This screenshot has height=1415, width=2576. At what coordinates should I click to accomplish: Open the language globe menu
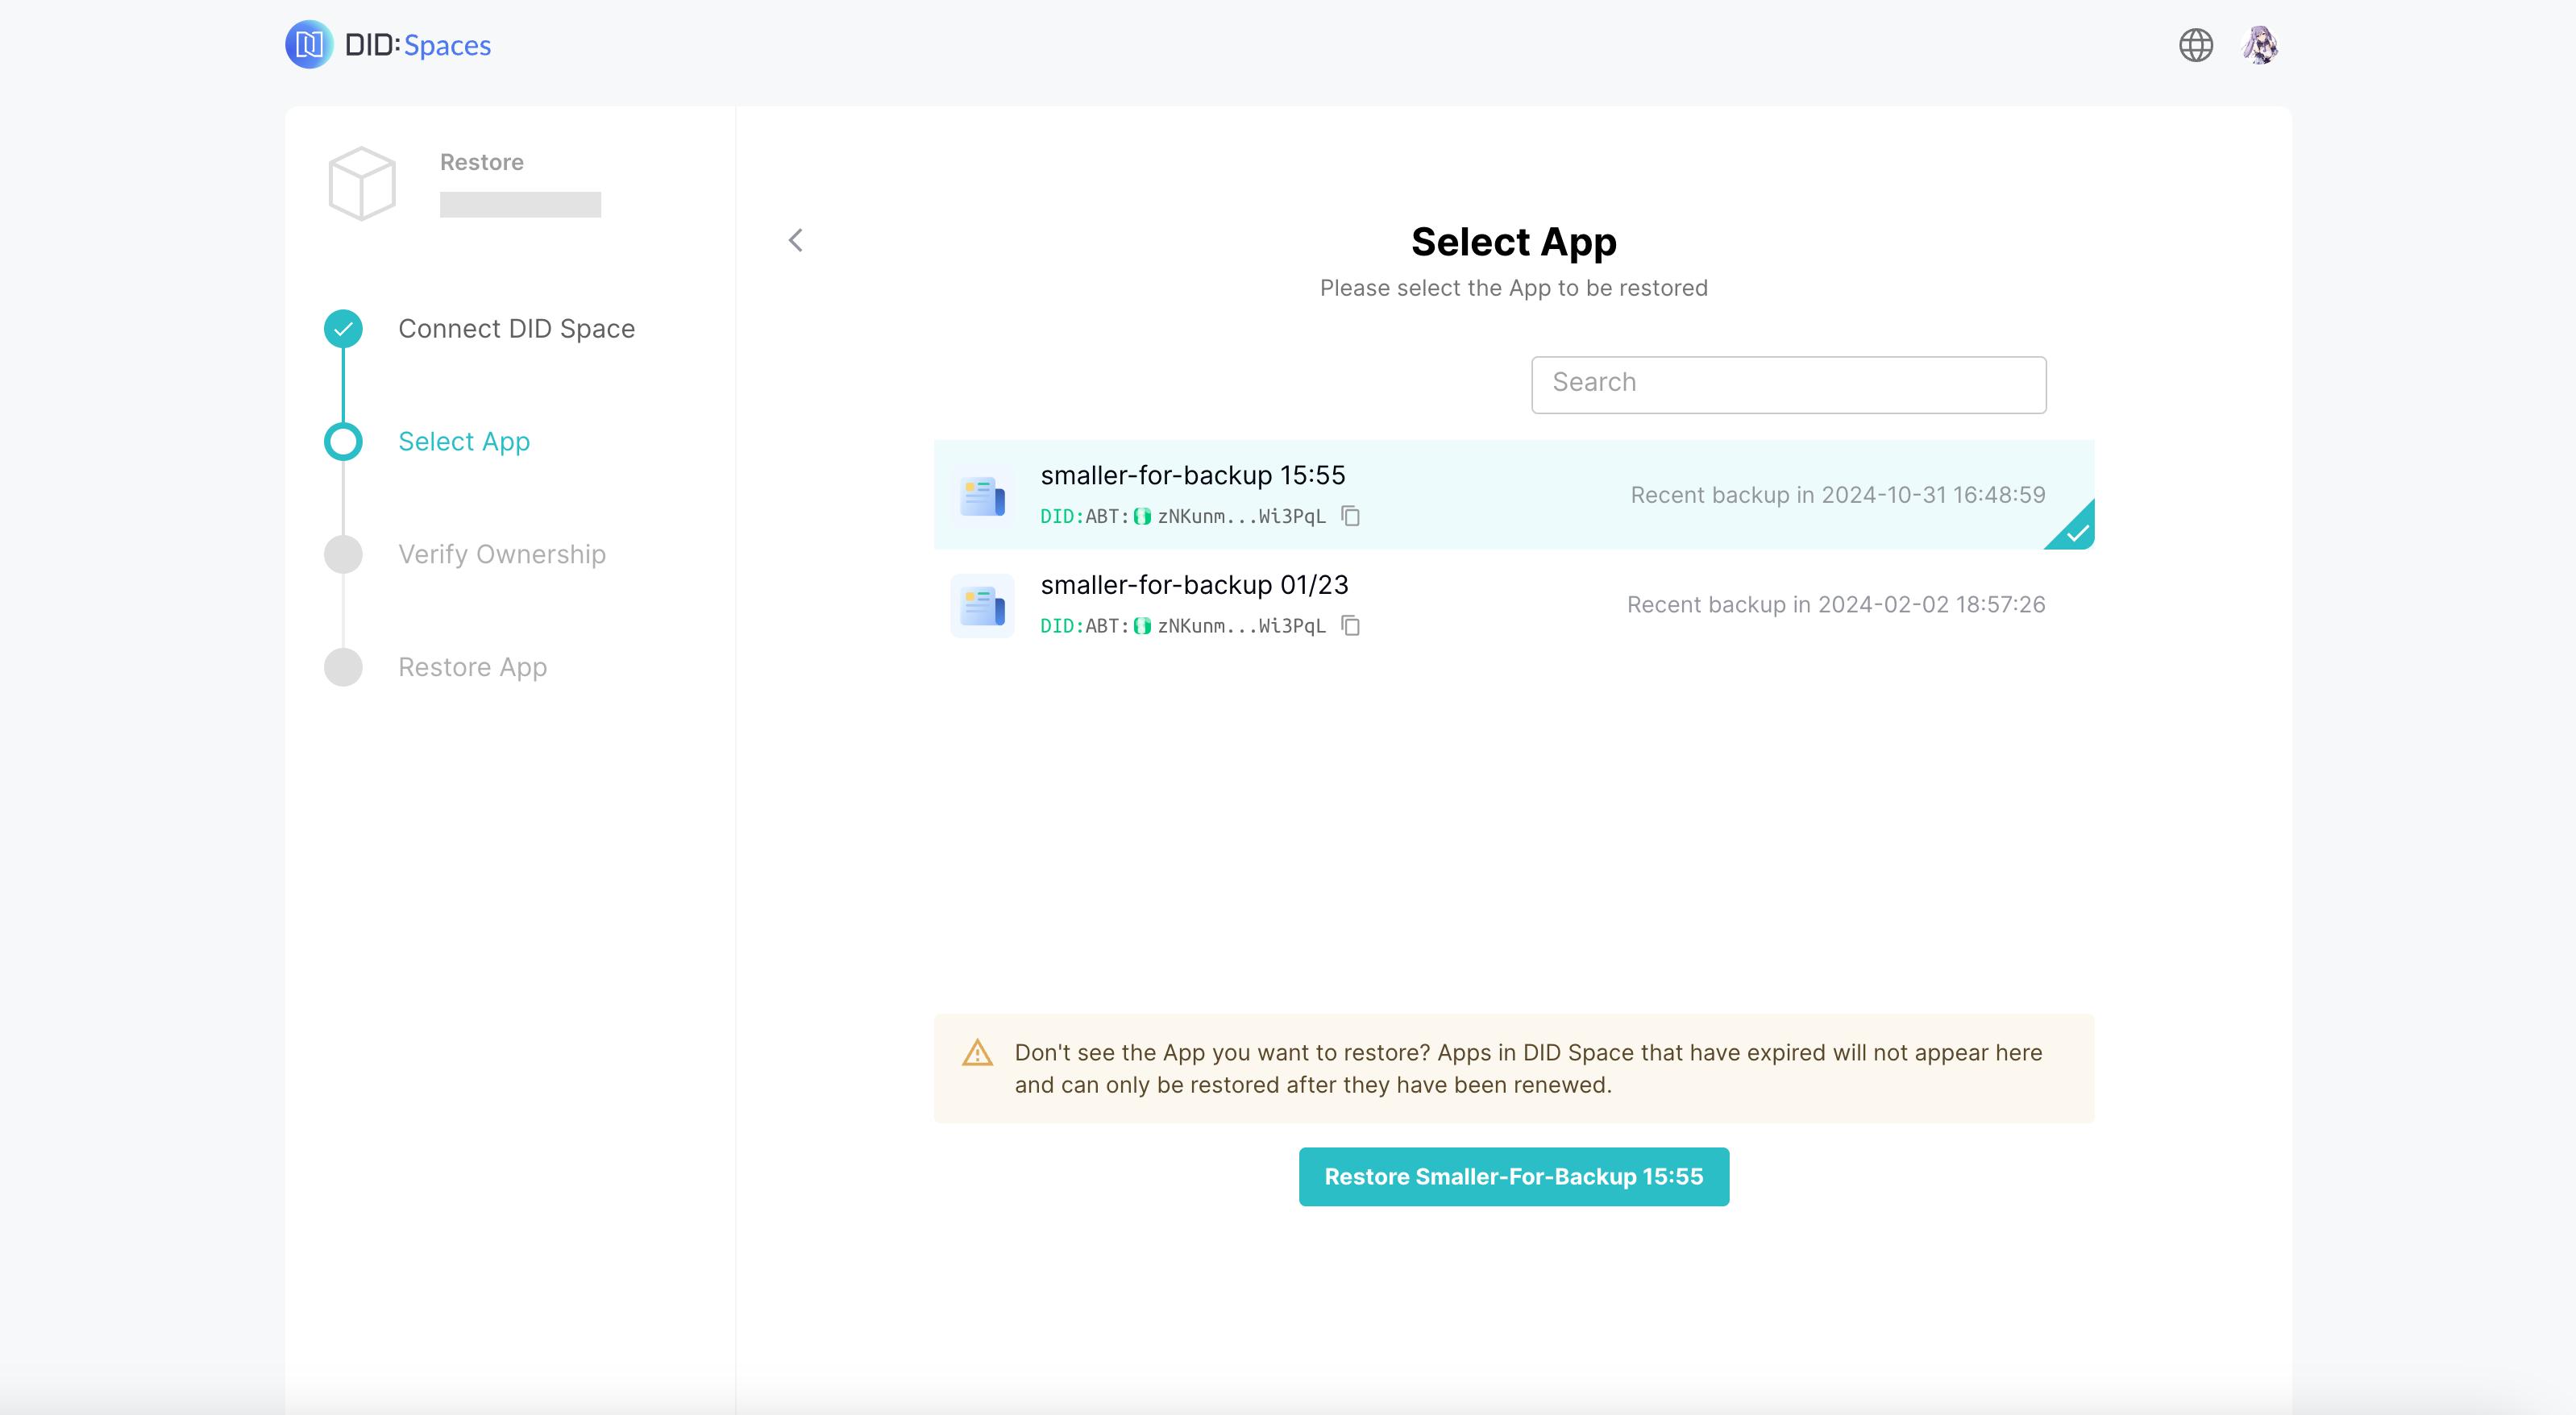coord(2195,45)
